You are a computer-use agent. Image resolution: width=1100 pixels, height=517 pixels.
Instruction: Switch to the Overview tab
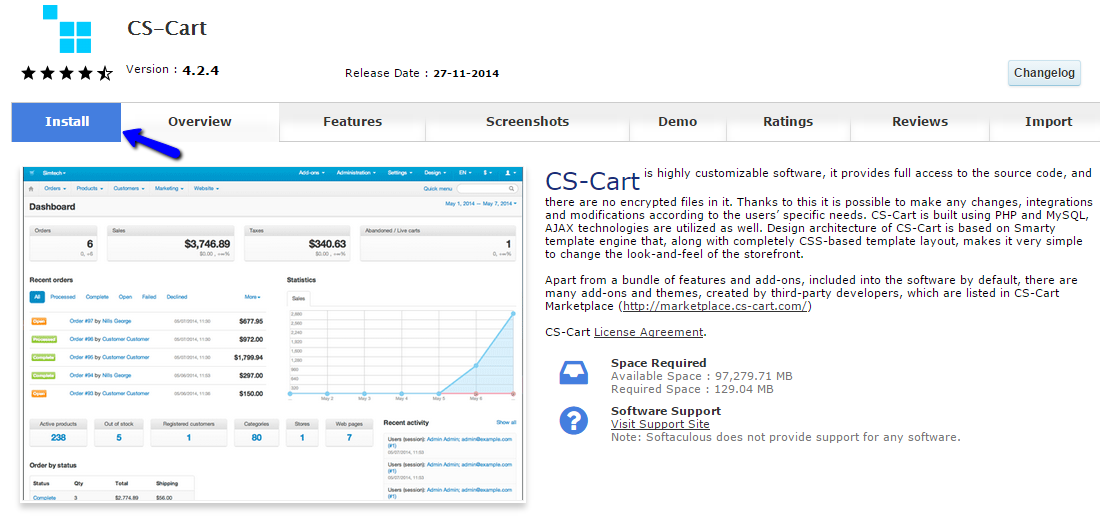coord(200,122)
